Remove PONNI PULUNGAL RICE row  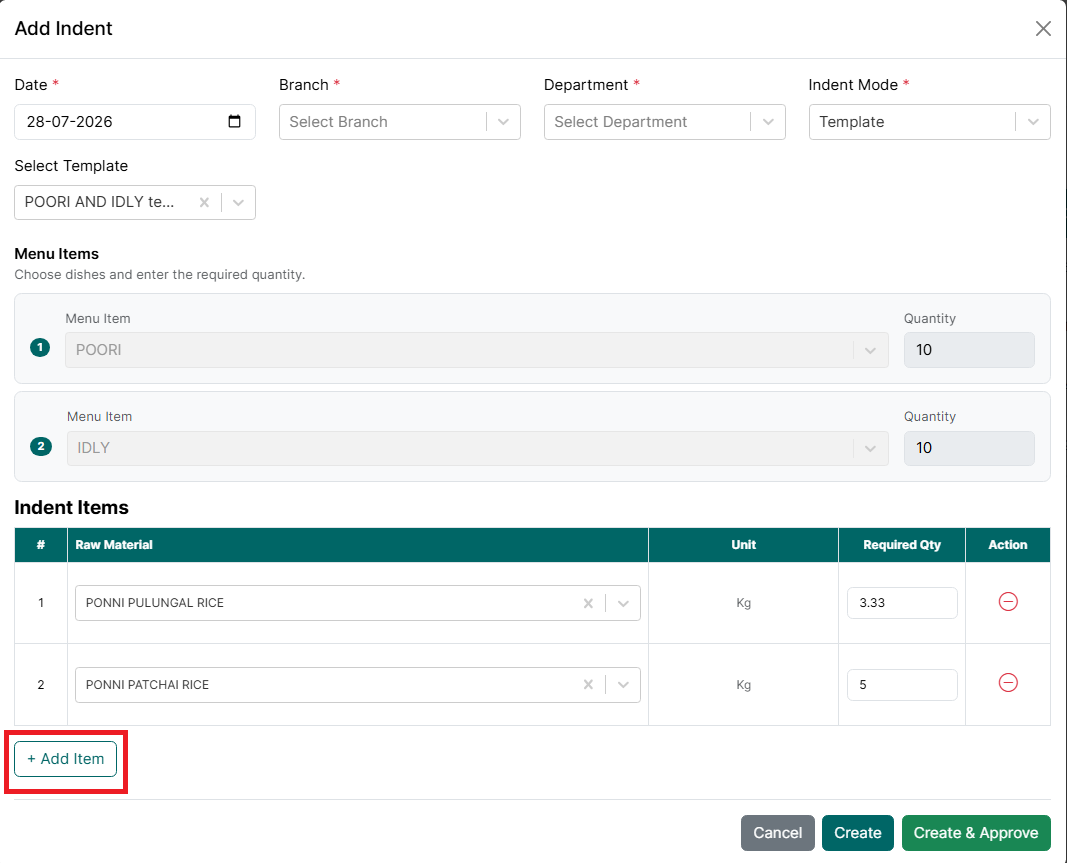tap(1008, 602)
